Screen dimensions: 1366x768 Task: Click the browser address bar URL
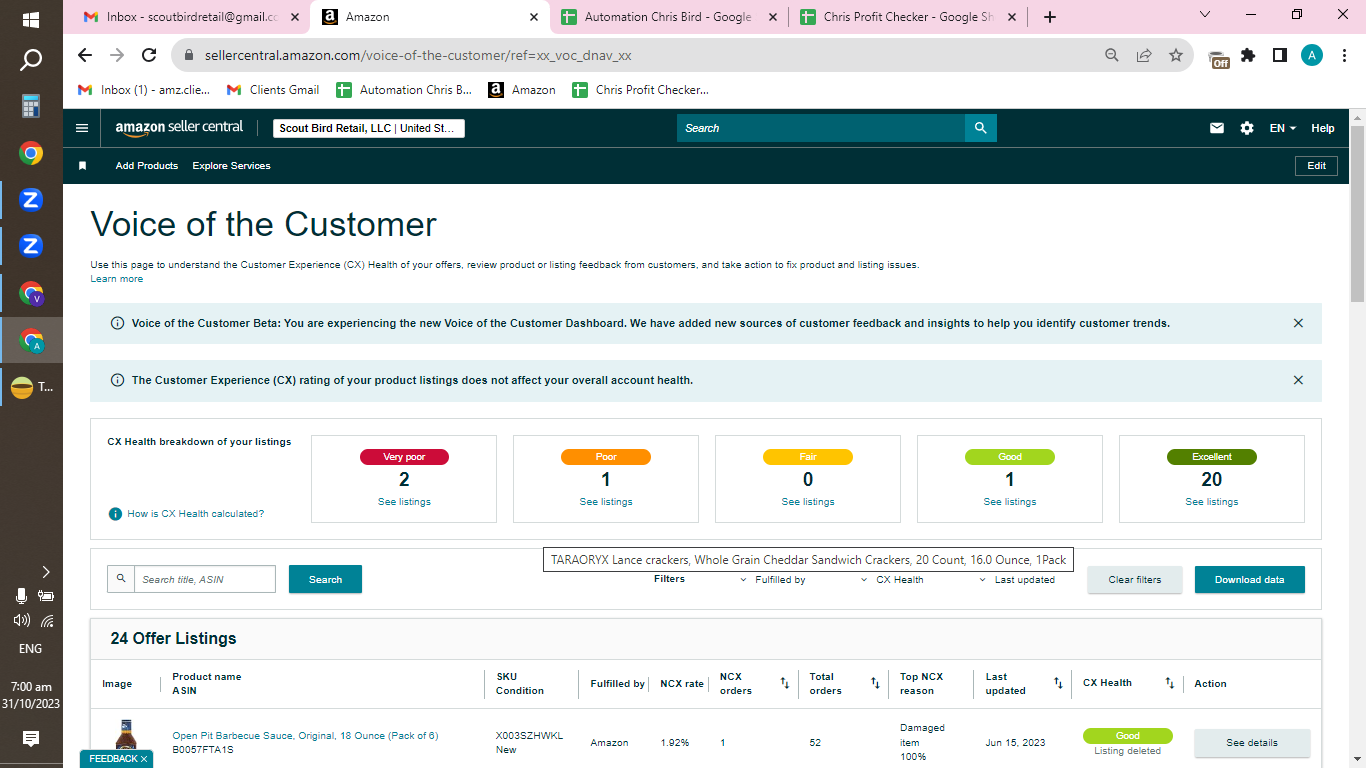pyautogui.click(x=418, y=56)
